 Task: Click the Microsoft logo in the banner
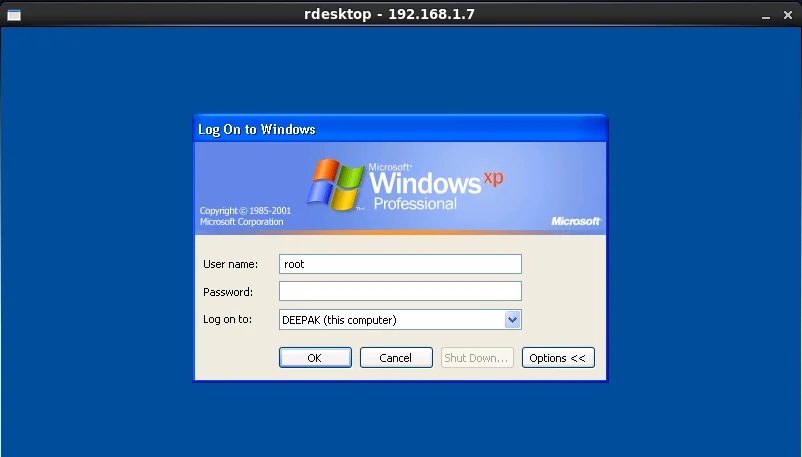[x=575, y=221]
